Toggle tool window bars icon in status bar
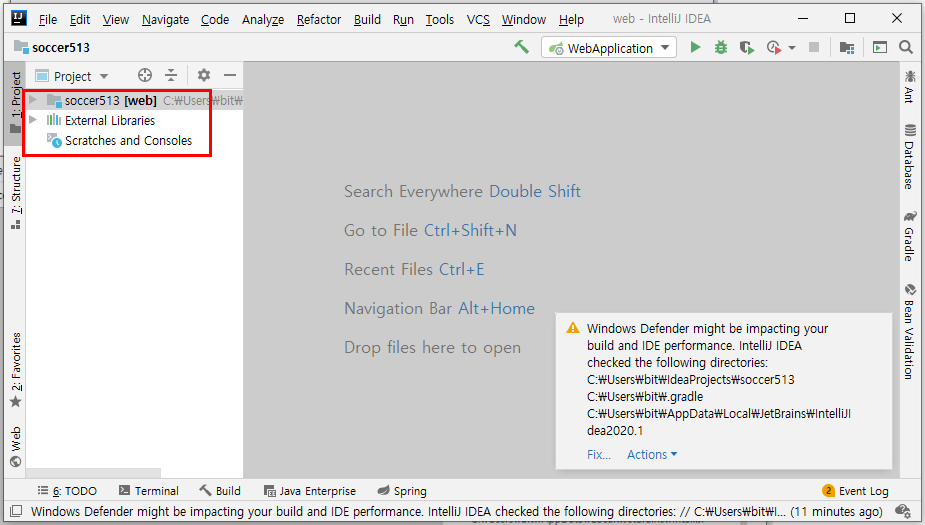The image size is (925, 525). point(16,511)
